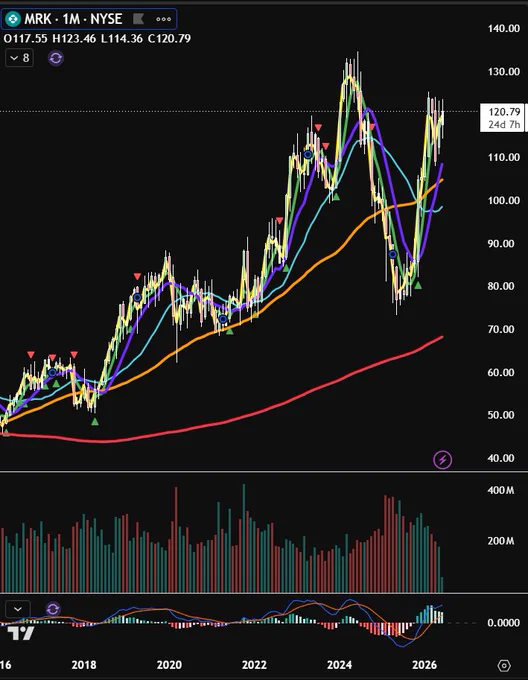The image size is (528, 680).
Task: Click the 2024 time axis label
Action: pos(339,665)
